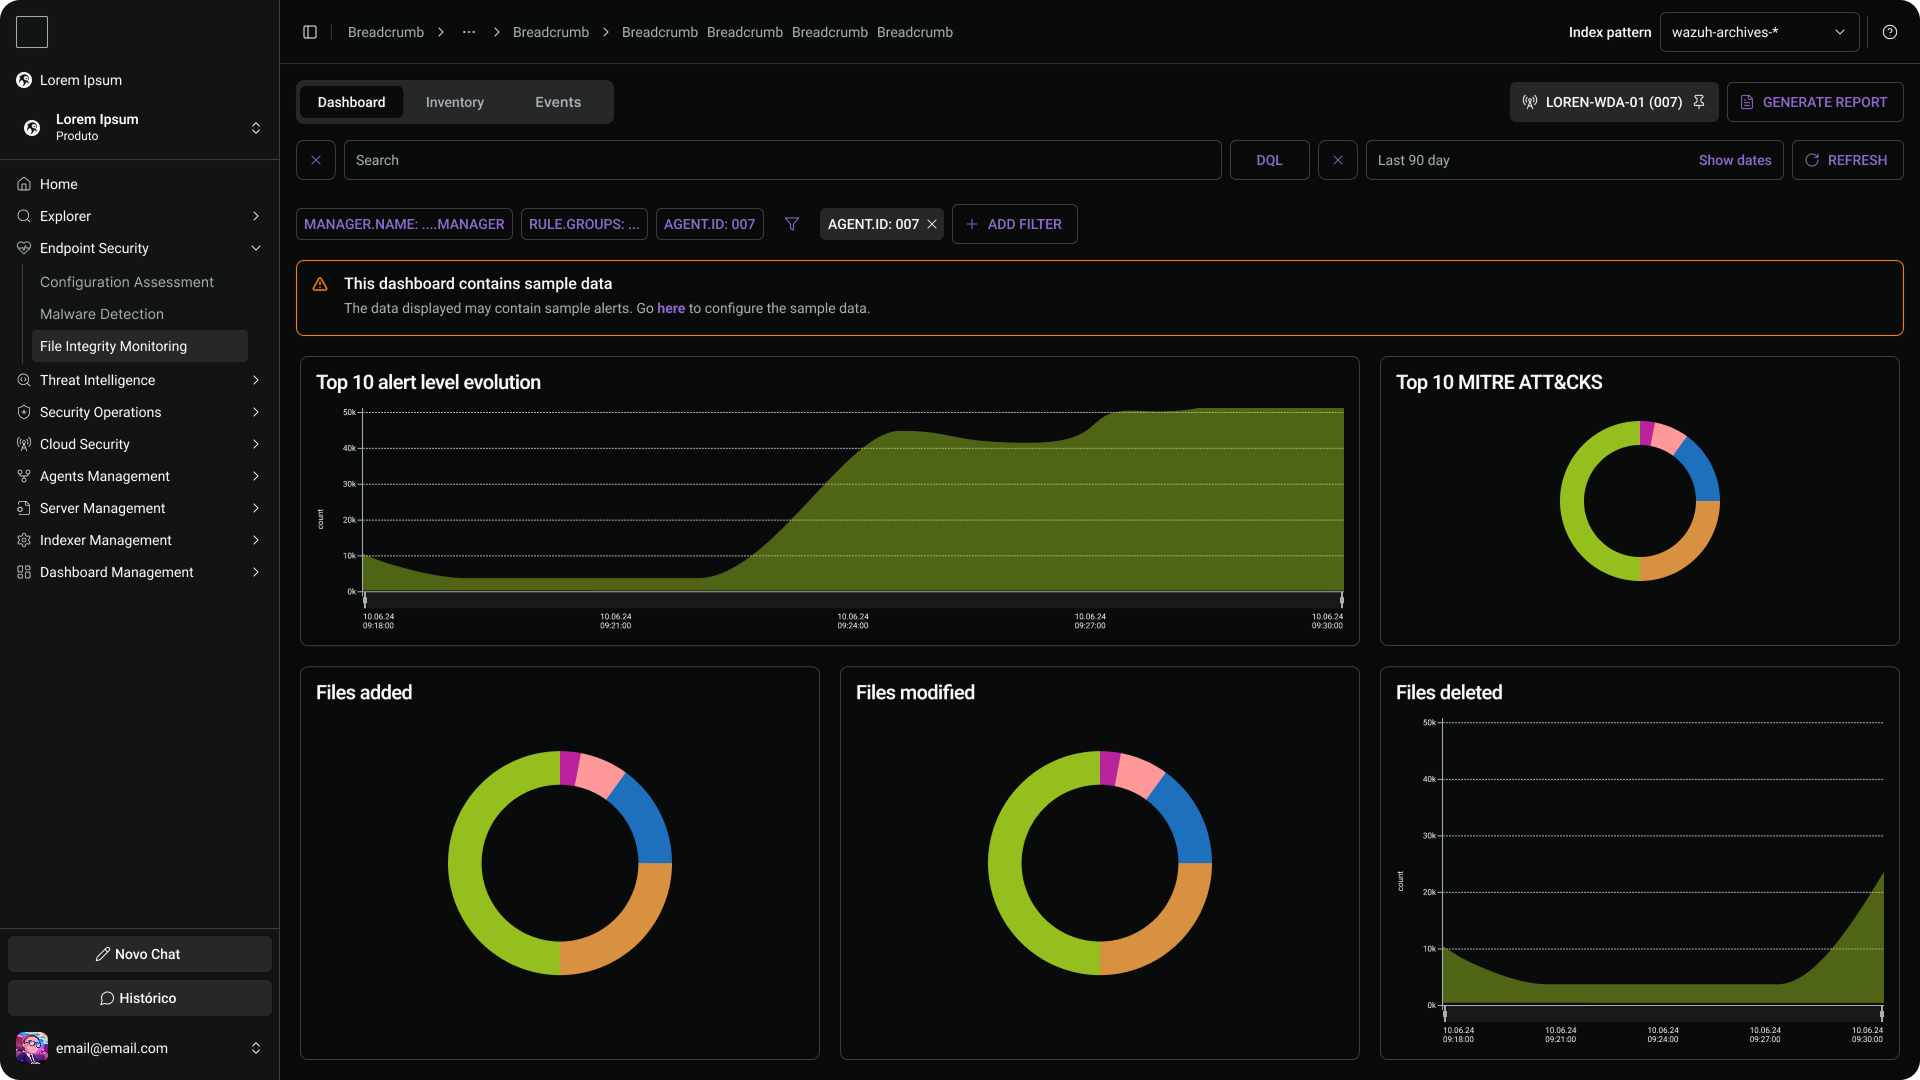Clear the search with the left X icon
This screenshot has height=1080, width=1920.
click(x=316, y=160)
